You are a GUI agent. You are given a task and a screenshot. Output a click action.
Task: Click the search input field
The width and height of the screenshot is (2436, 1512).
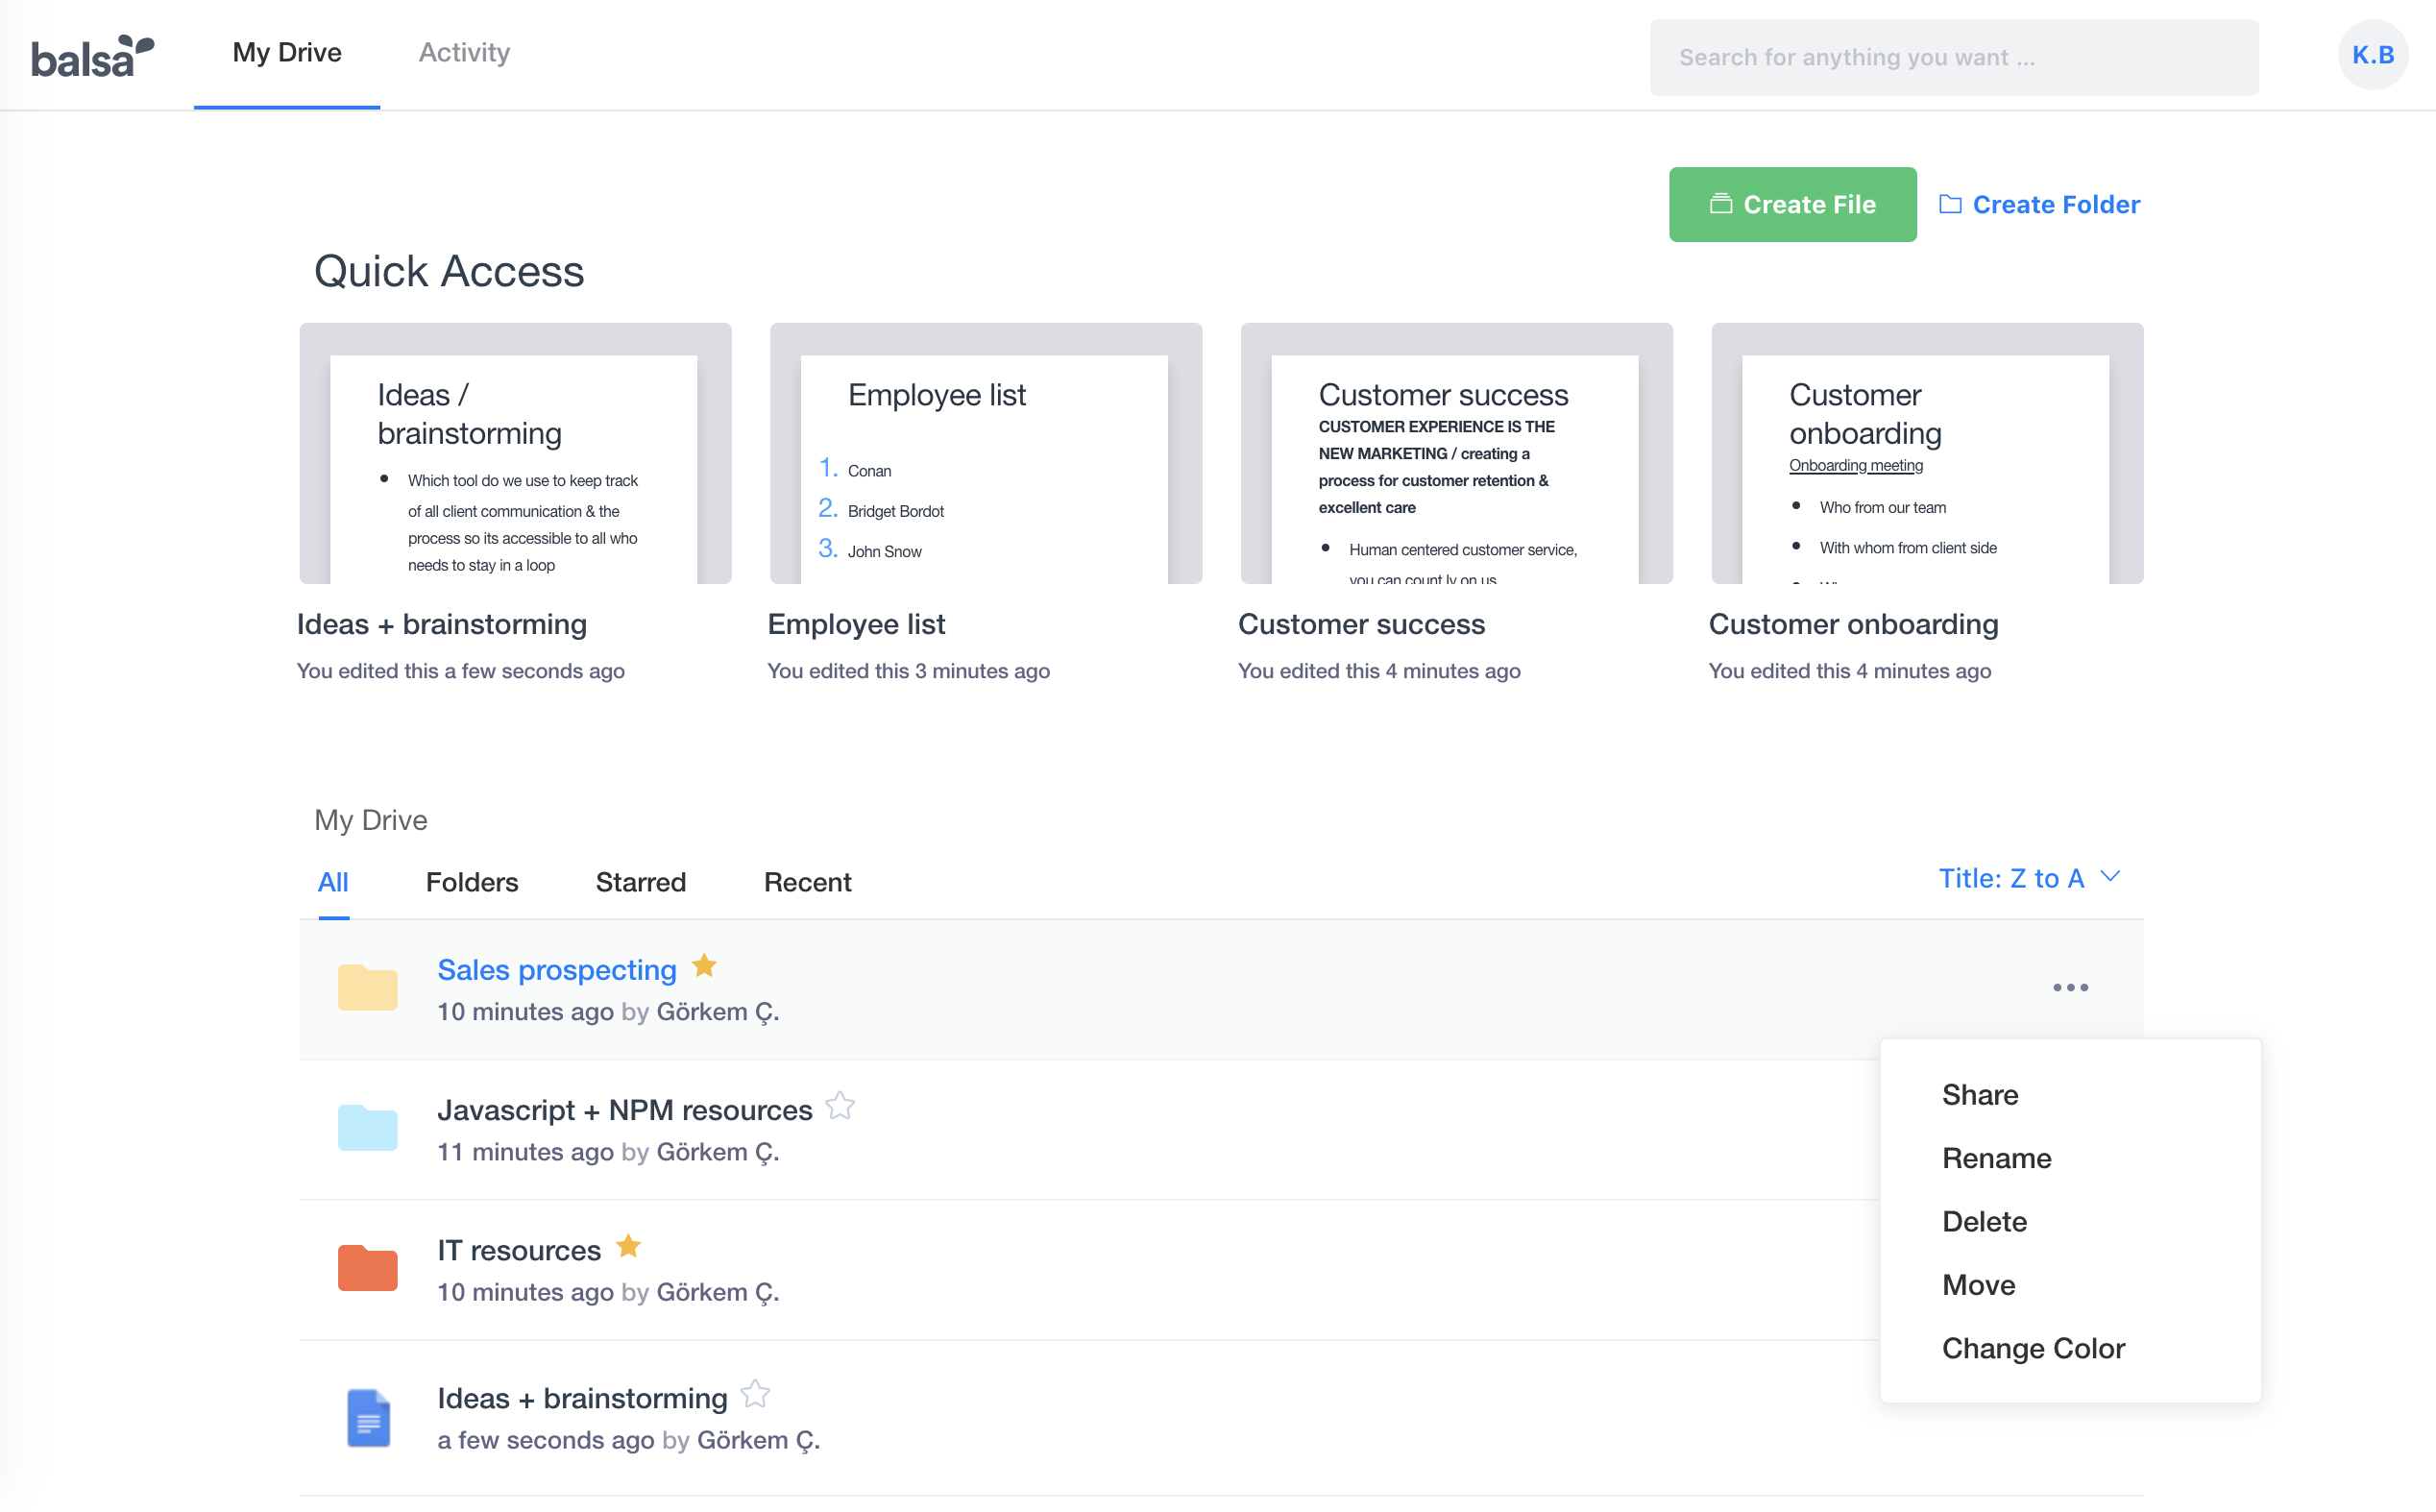coord(1954,57)
